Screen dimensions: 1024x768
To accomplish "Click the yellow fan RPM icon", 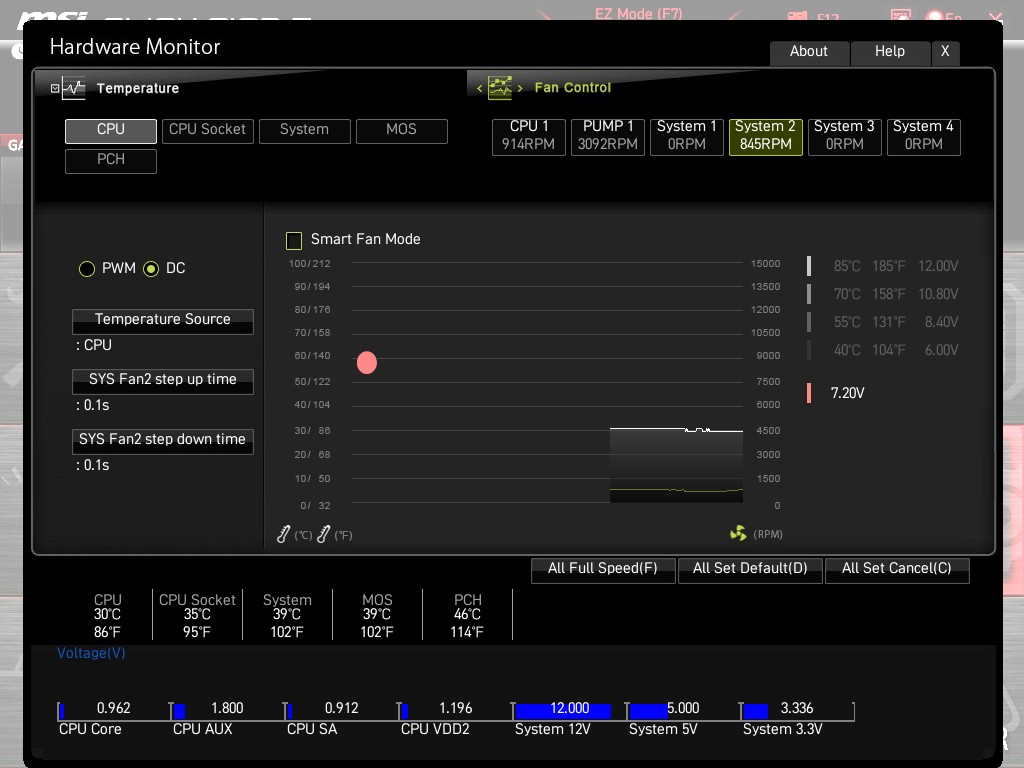I will tap(738, 534).
